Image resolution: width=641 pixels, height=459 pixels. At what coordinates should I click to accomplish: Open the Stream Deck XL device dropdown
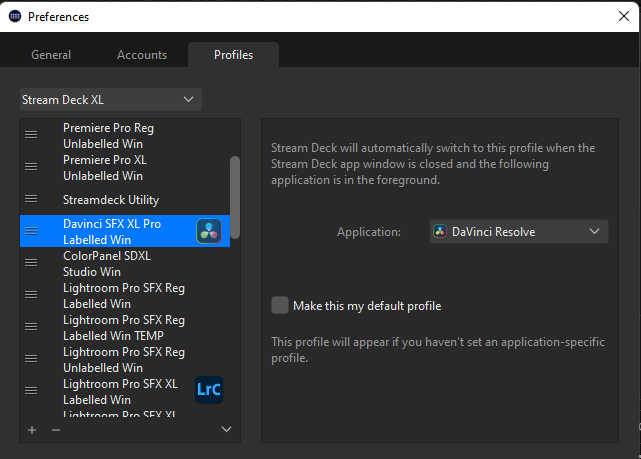tap(110, 99)
